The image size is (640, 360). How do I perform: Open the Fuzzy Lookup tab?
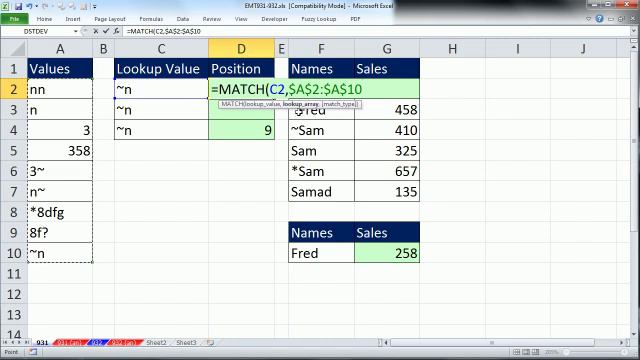point(319,19)
